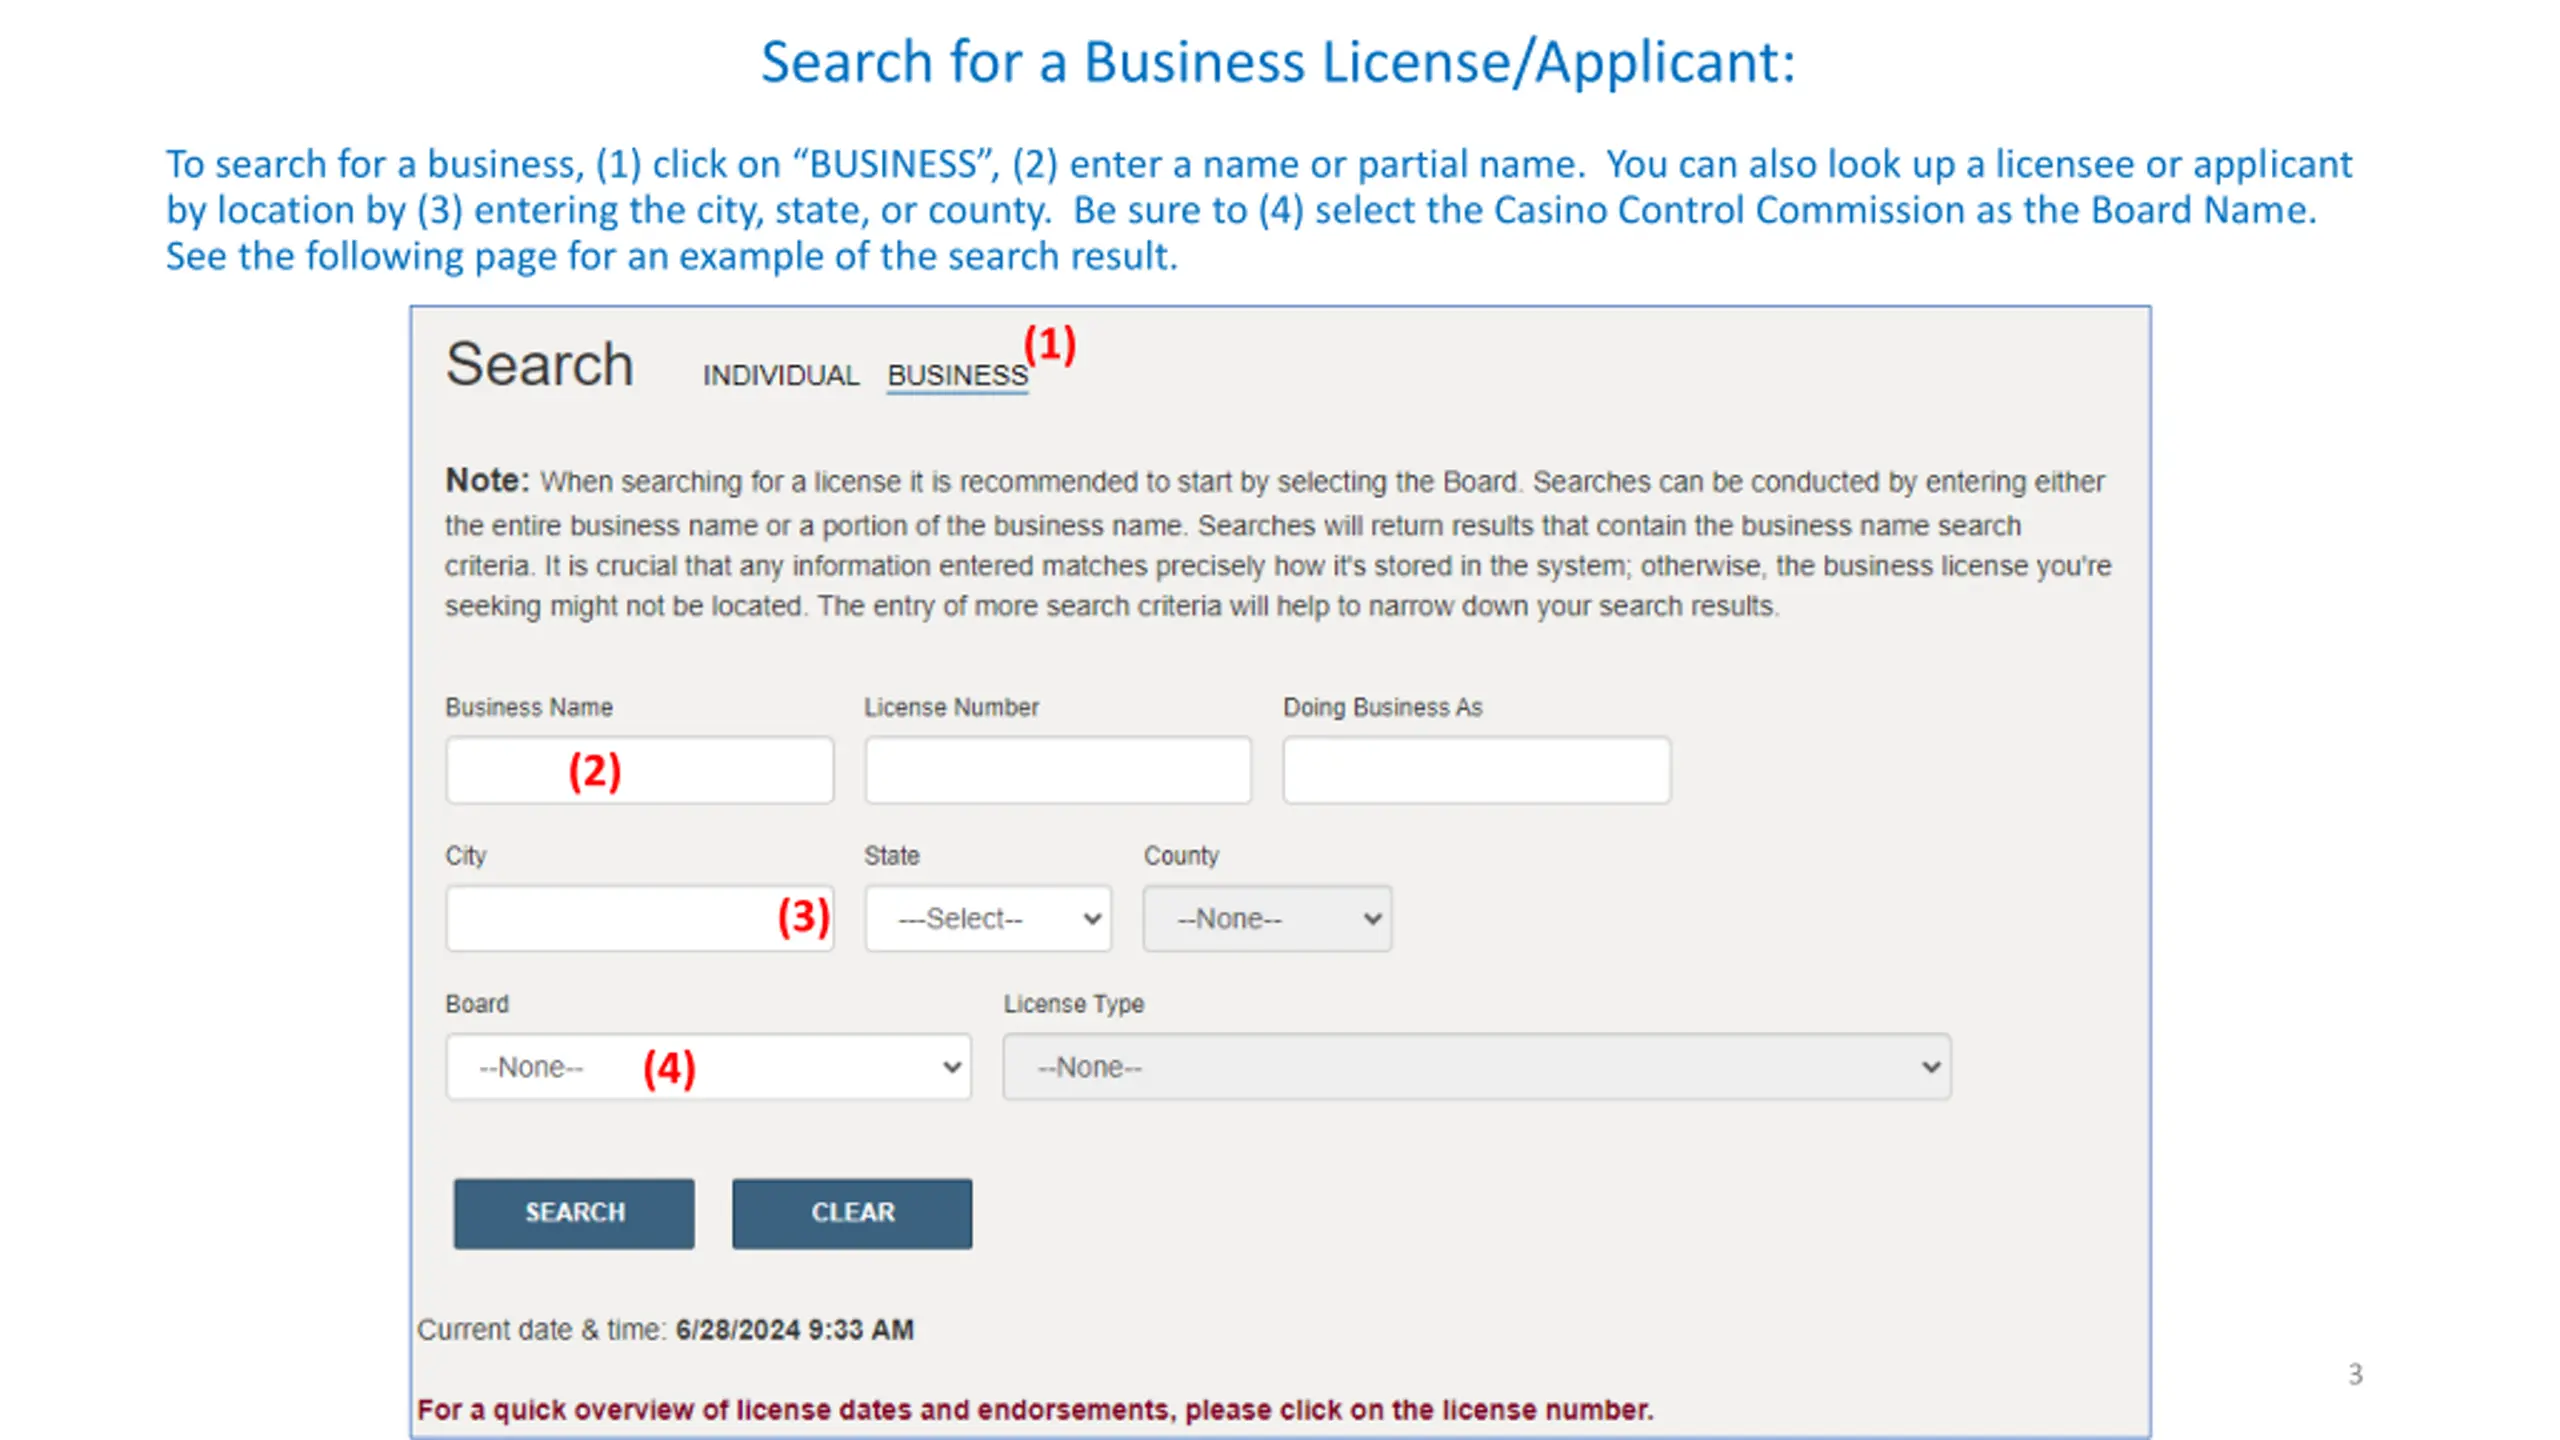Click the date value '6/28/2024 9:33 AM'
Image resolution: width=2560 pixels, height=1440 pixels.
coord(795,1330)
